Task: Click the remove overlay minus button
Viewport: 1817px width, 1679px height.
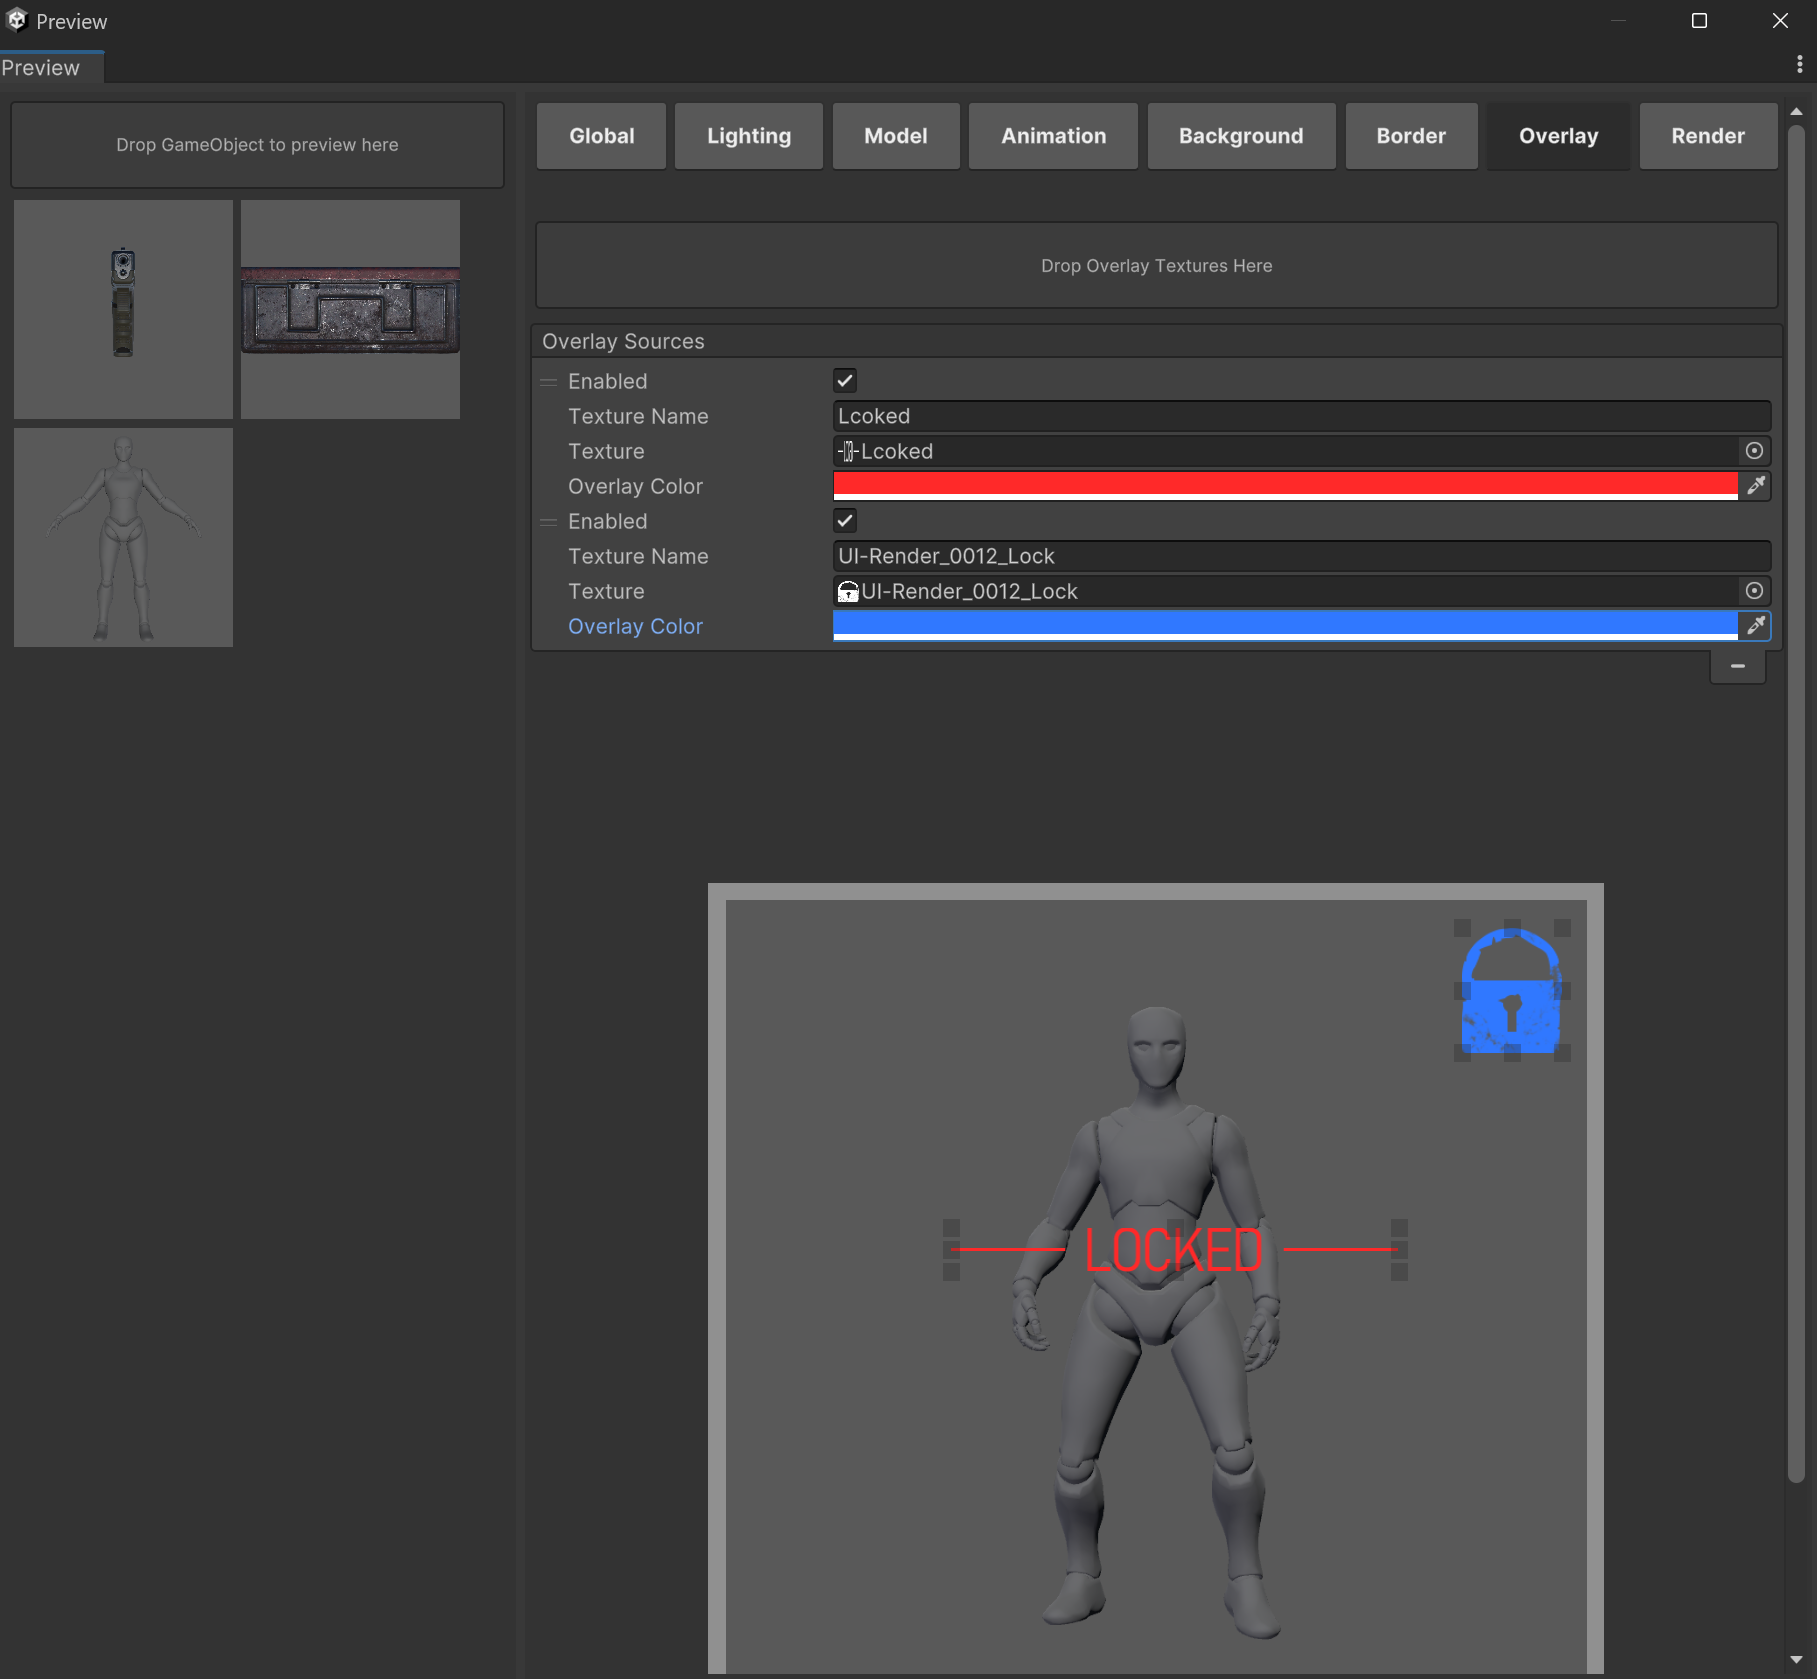Action: pos(1737,666)
